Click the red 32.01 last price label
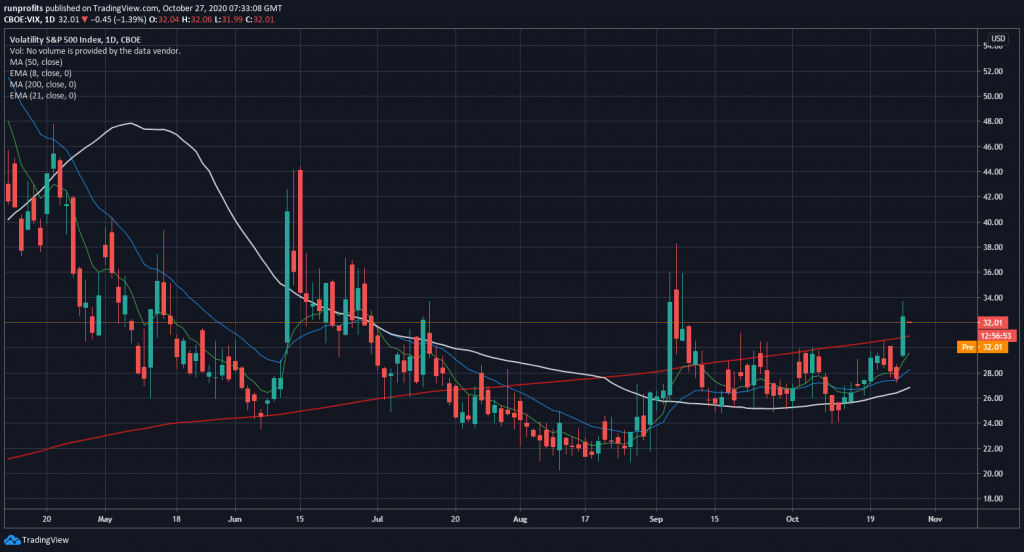The width and height of the screenshot is (1024, 552). (992, 323)
